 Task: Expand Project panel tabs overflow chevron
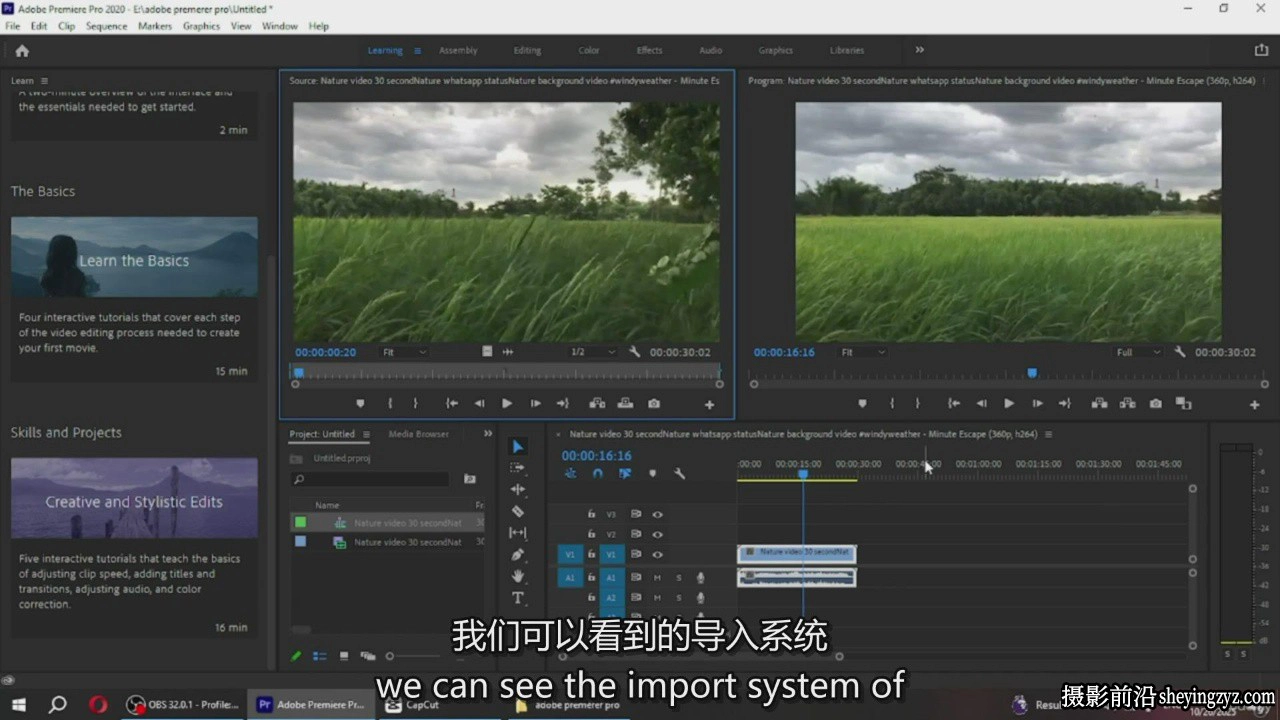488,434
